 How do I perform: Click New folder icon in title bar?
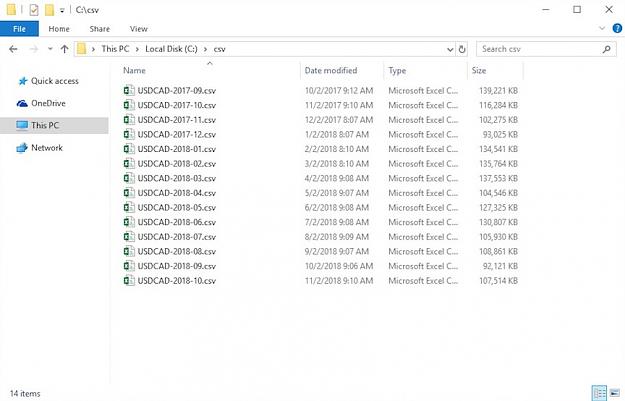click(49, 10)
